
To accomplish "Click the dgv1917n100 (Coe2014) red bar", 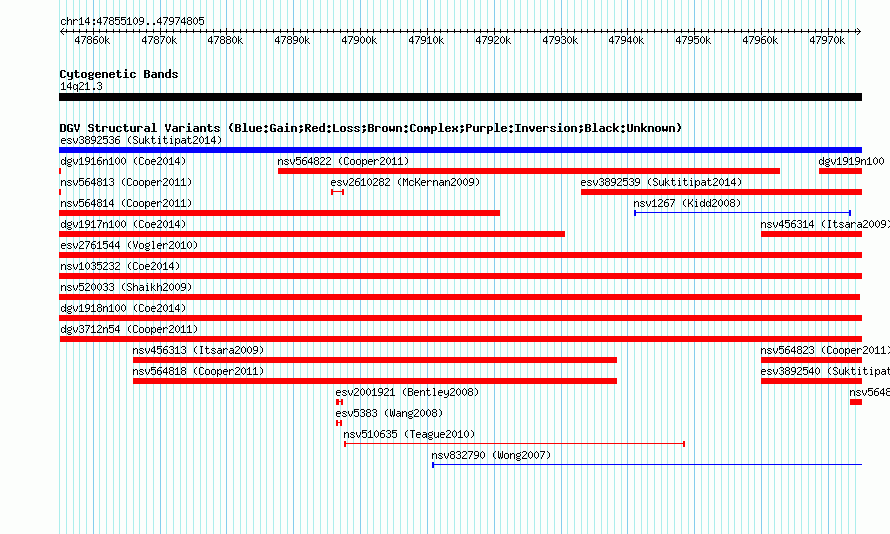I will coord(312,234).
